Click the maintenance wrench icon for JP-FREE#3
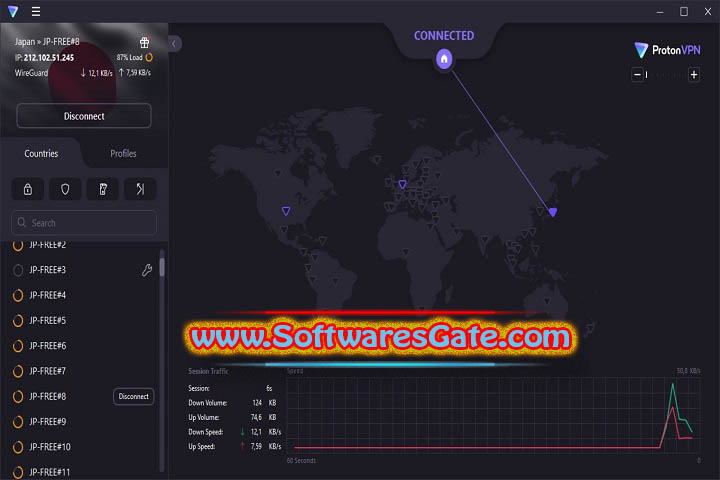Screen dimensions: 720x480 147,270
